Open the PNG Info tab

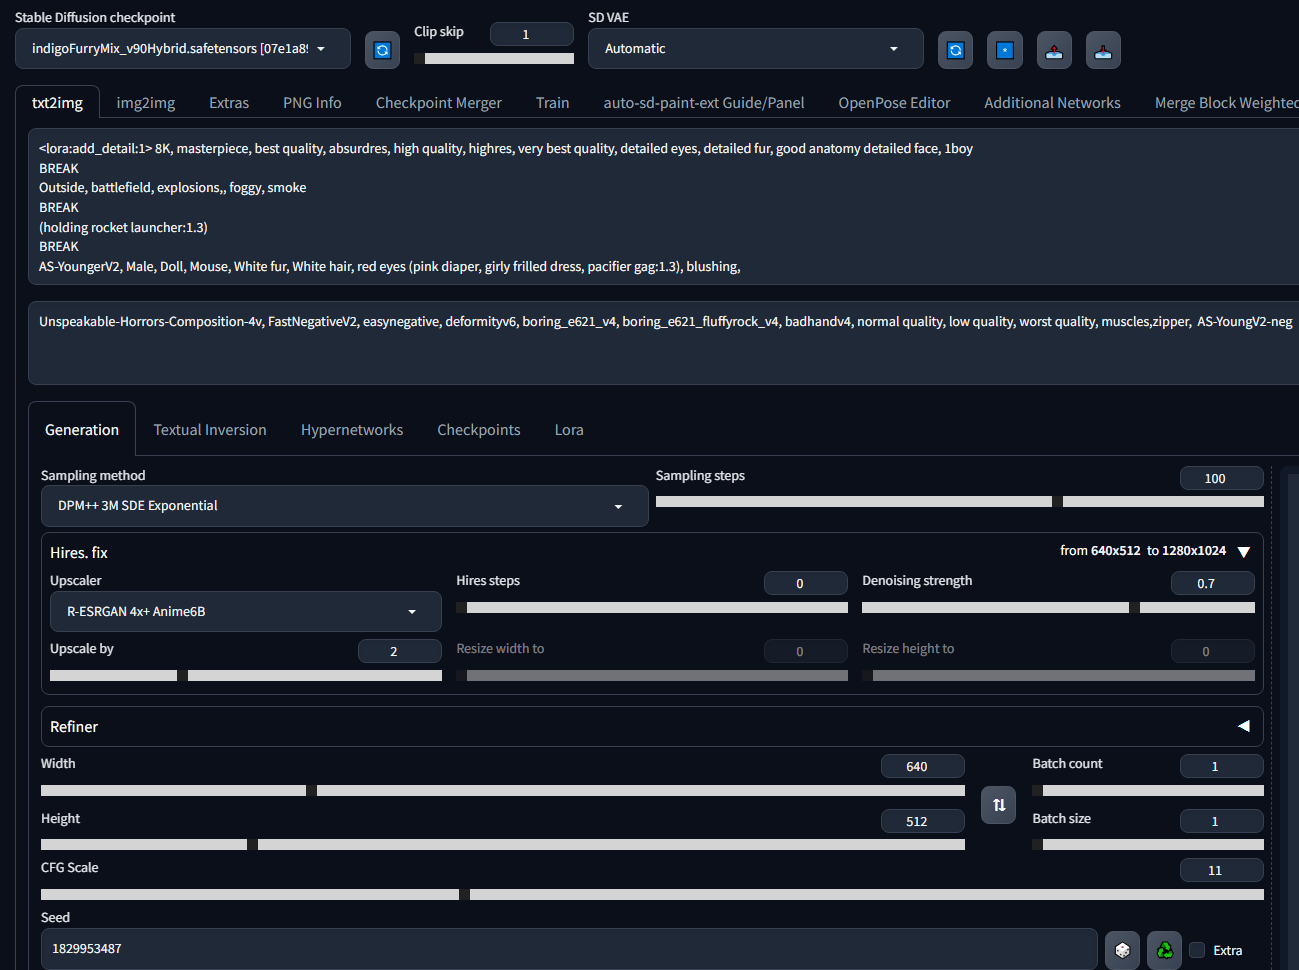point(312,103)
